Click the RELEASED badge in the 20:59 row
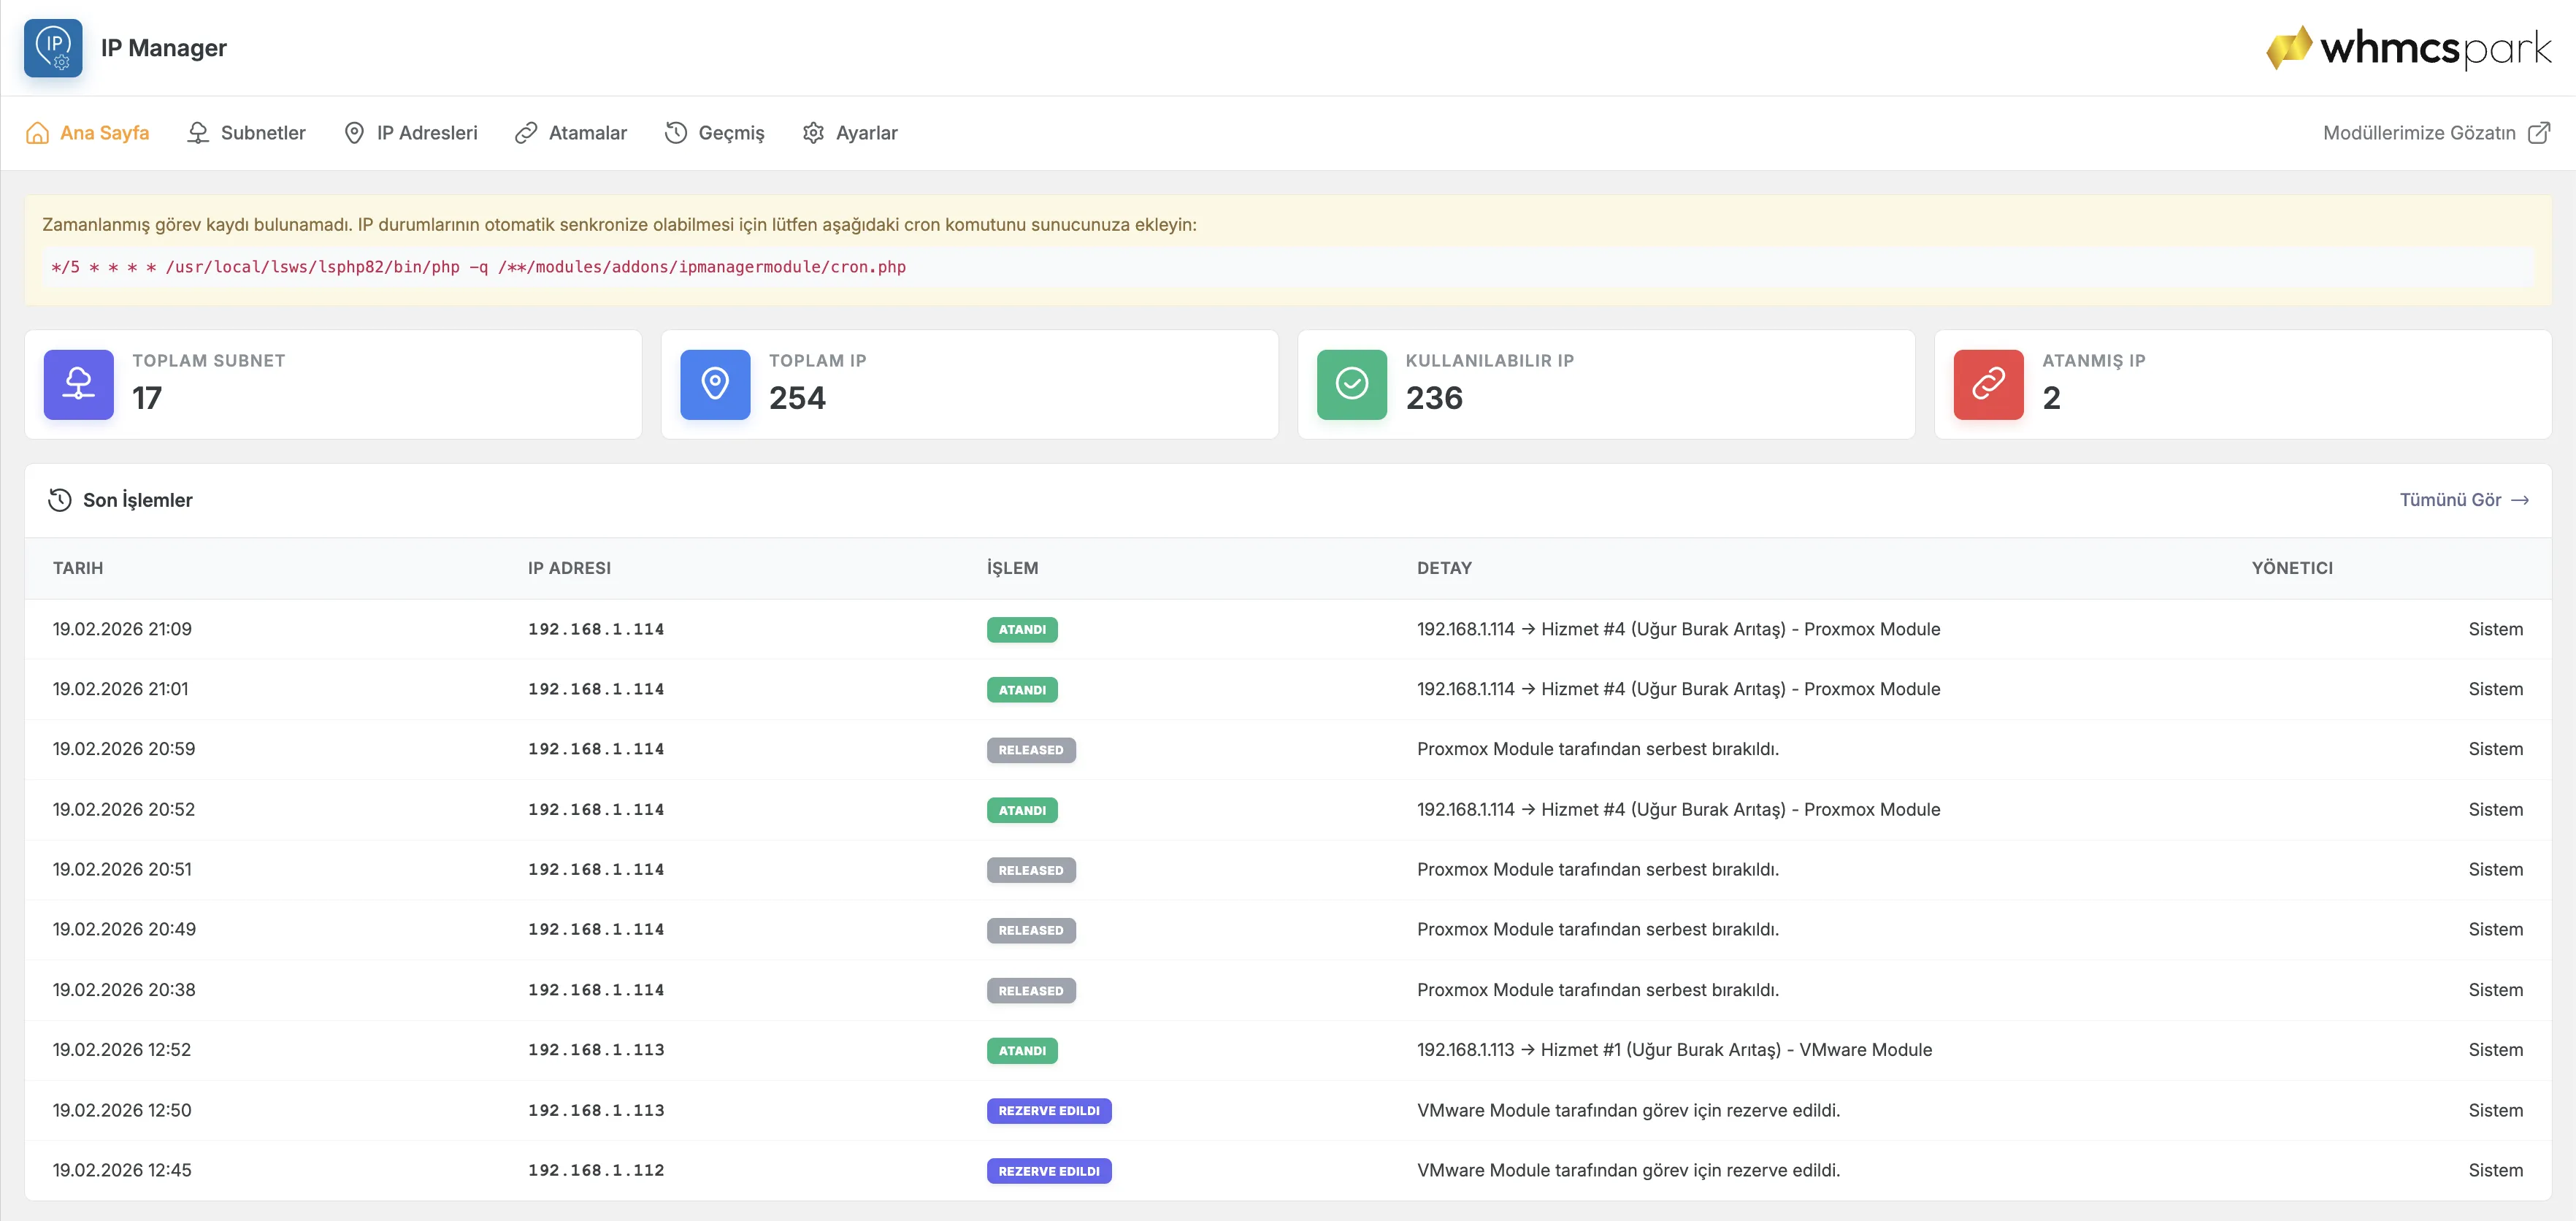Viewport: 2576px width, 1221px height. [1031, 750]
